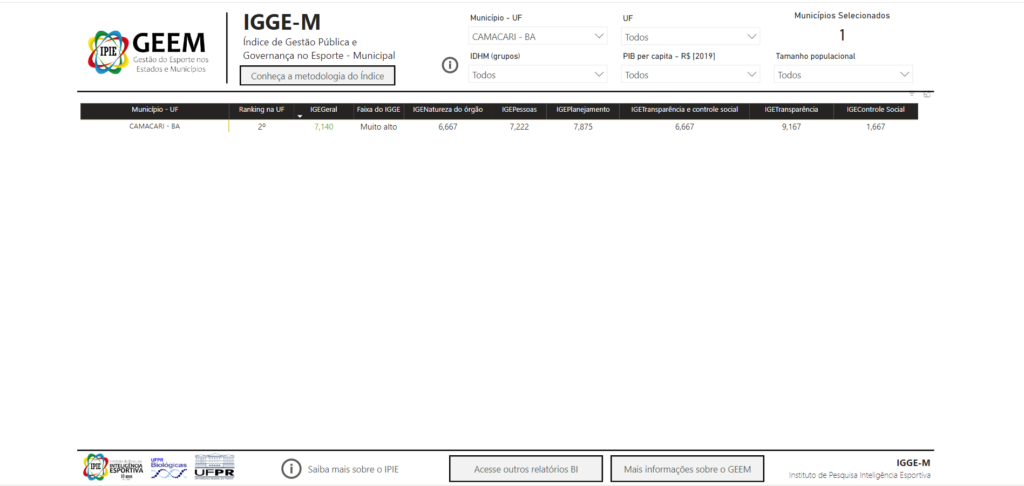Click info icon next to Saiba mais
1024x486 pixels.
point(291,468)
